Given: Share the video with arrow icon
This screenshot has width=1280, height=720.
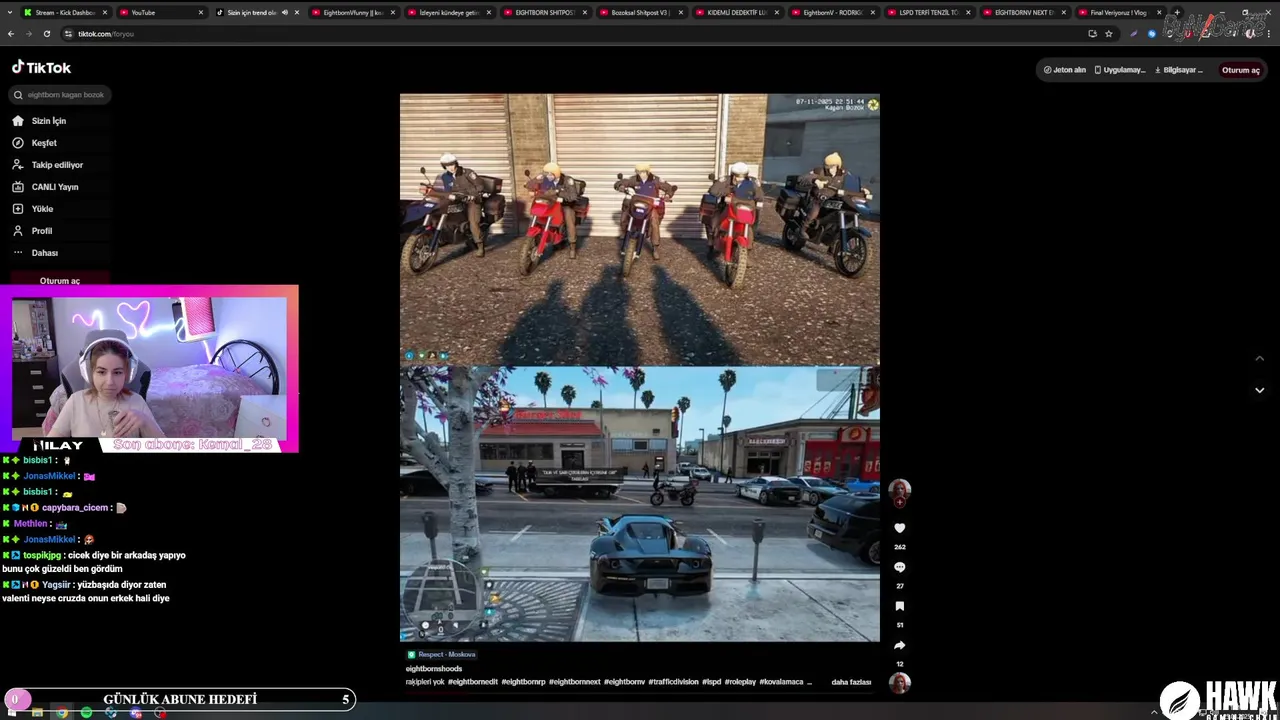Looking at the screenshot, I should click(900, 645).
